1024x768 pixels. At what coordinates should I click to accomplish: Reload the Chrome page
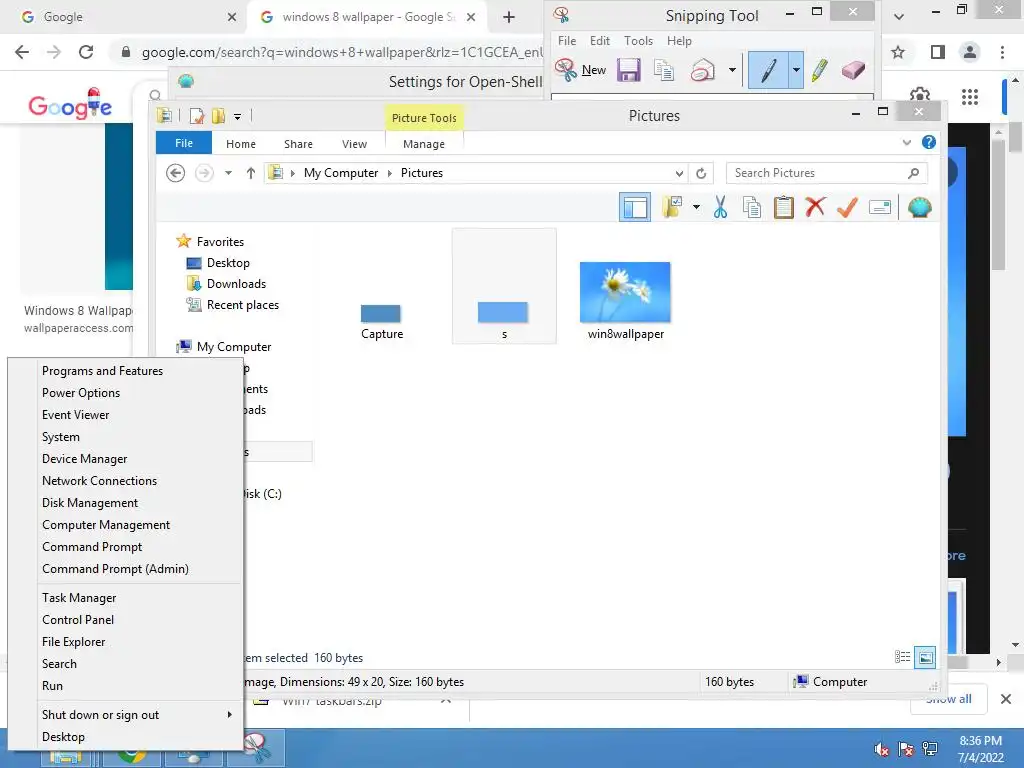pyautogui.click(x=86, y=52)
